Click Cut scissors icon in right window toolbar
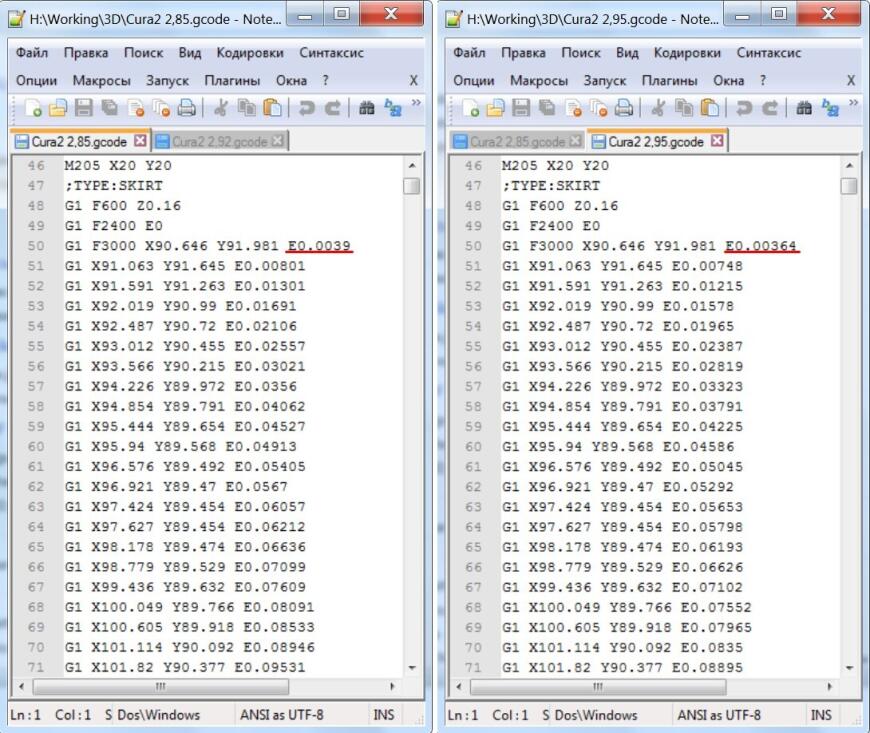Viewport: 870px width, 733px height. tap(658, 108)
